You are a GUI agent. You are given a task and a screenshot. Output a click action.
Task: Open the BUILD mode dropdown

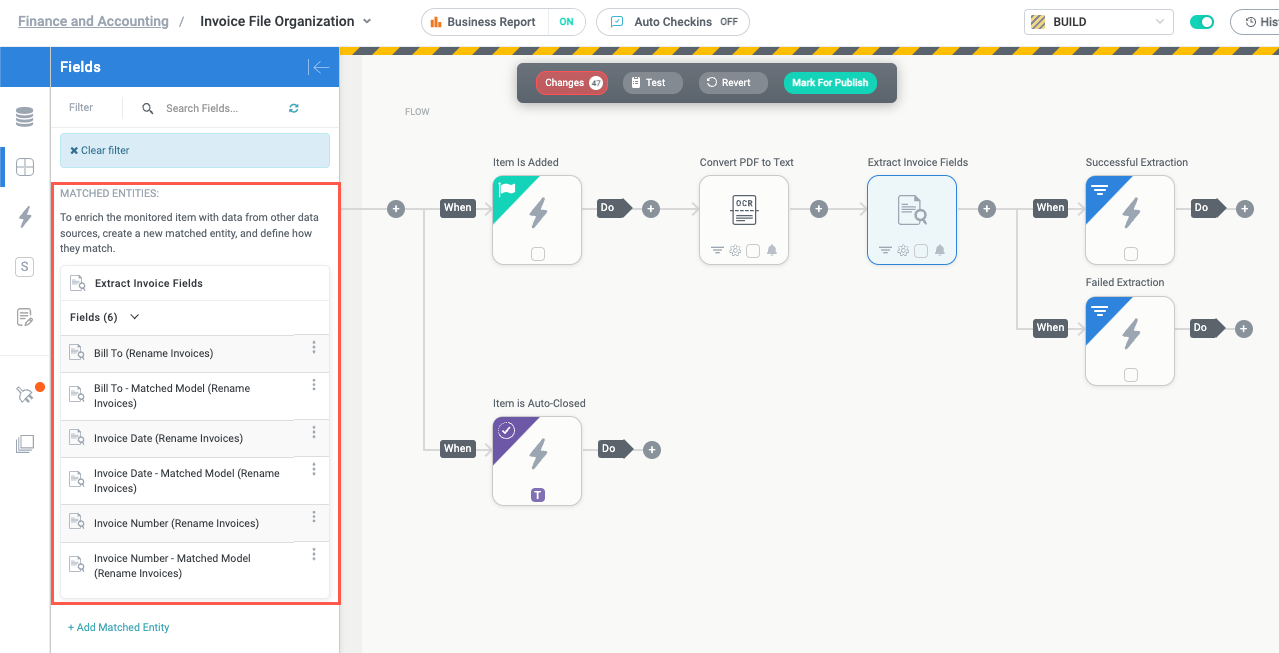pyautogui.click(x=1160, y=21)
